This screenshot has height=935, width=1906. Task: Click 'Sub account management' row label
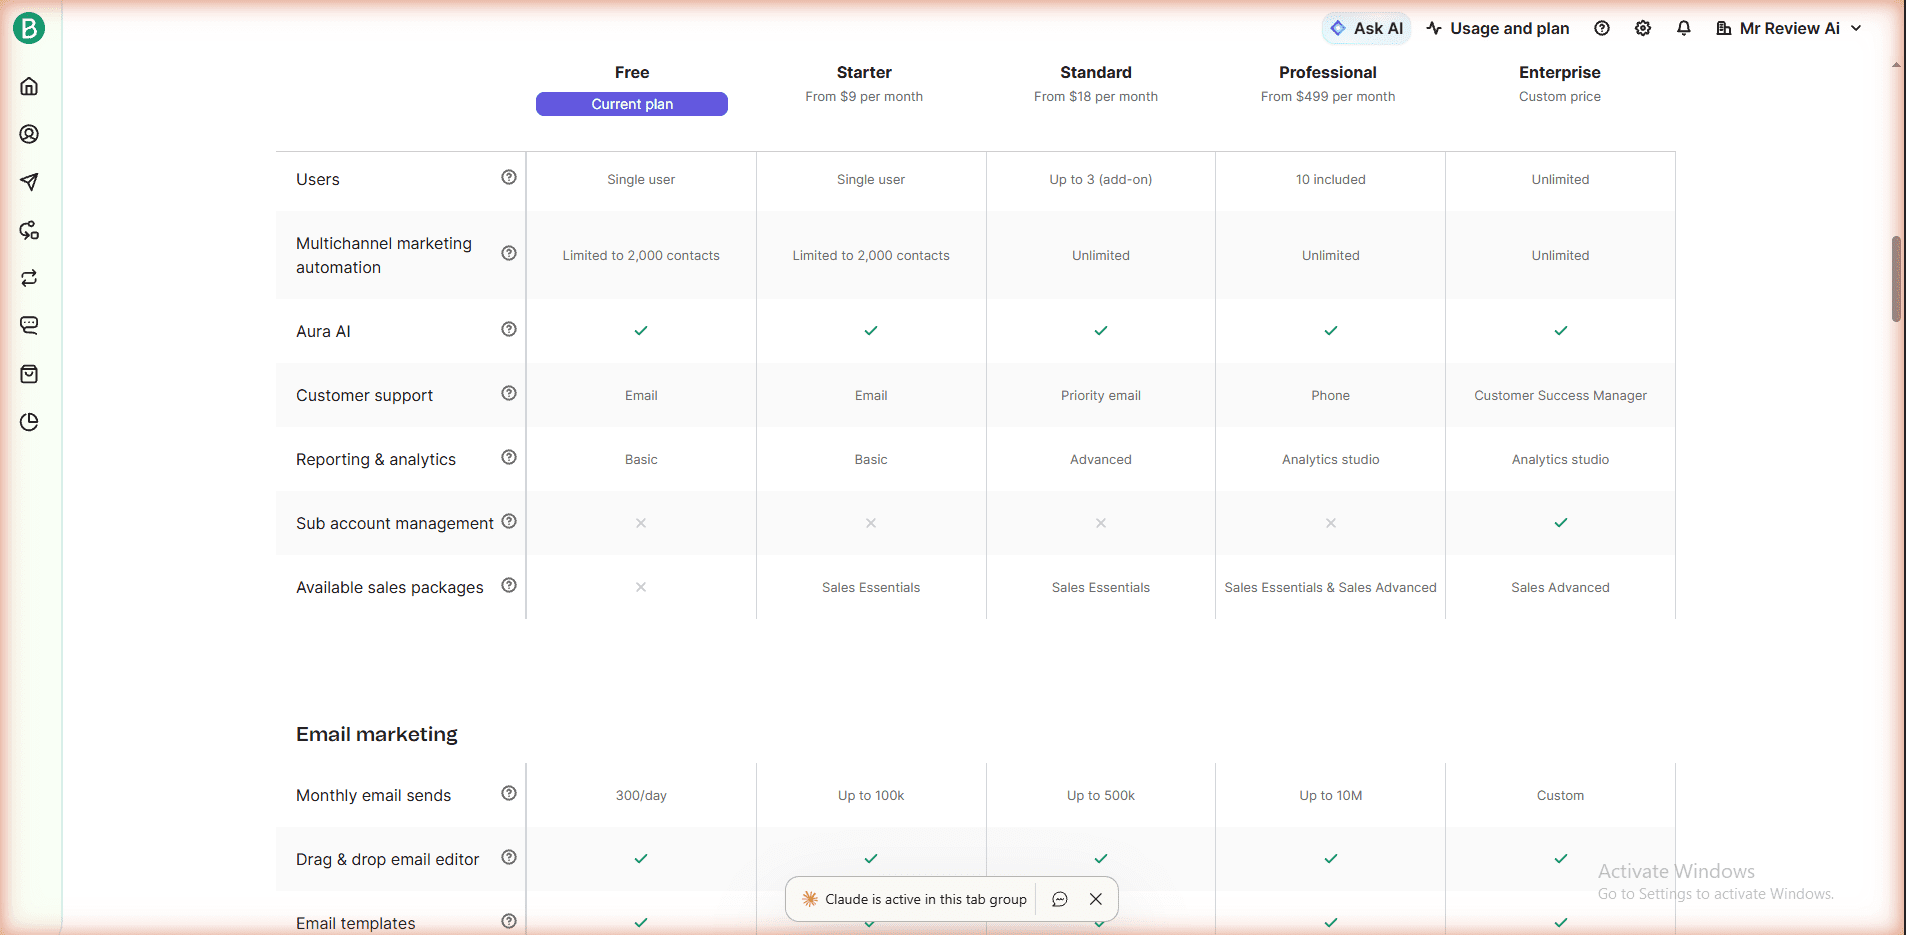[395, 523]
